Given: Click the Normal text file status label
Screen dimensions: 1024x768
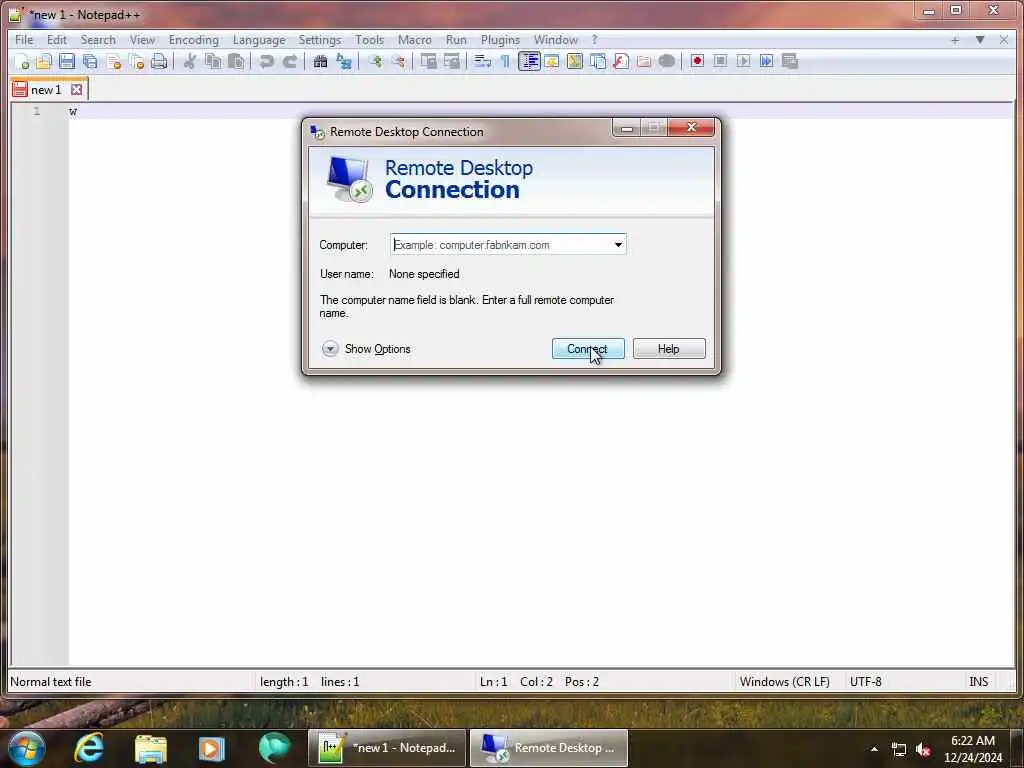Looking at the screenshot, I should coord(51,682).
